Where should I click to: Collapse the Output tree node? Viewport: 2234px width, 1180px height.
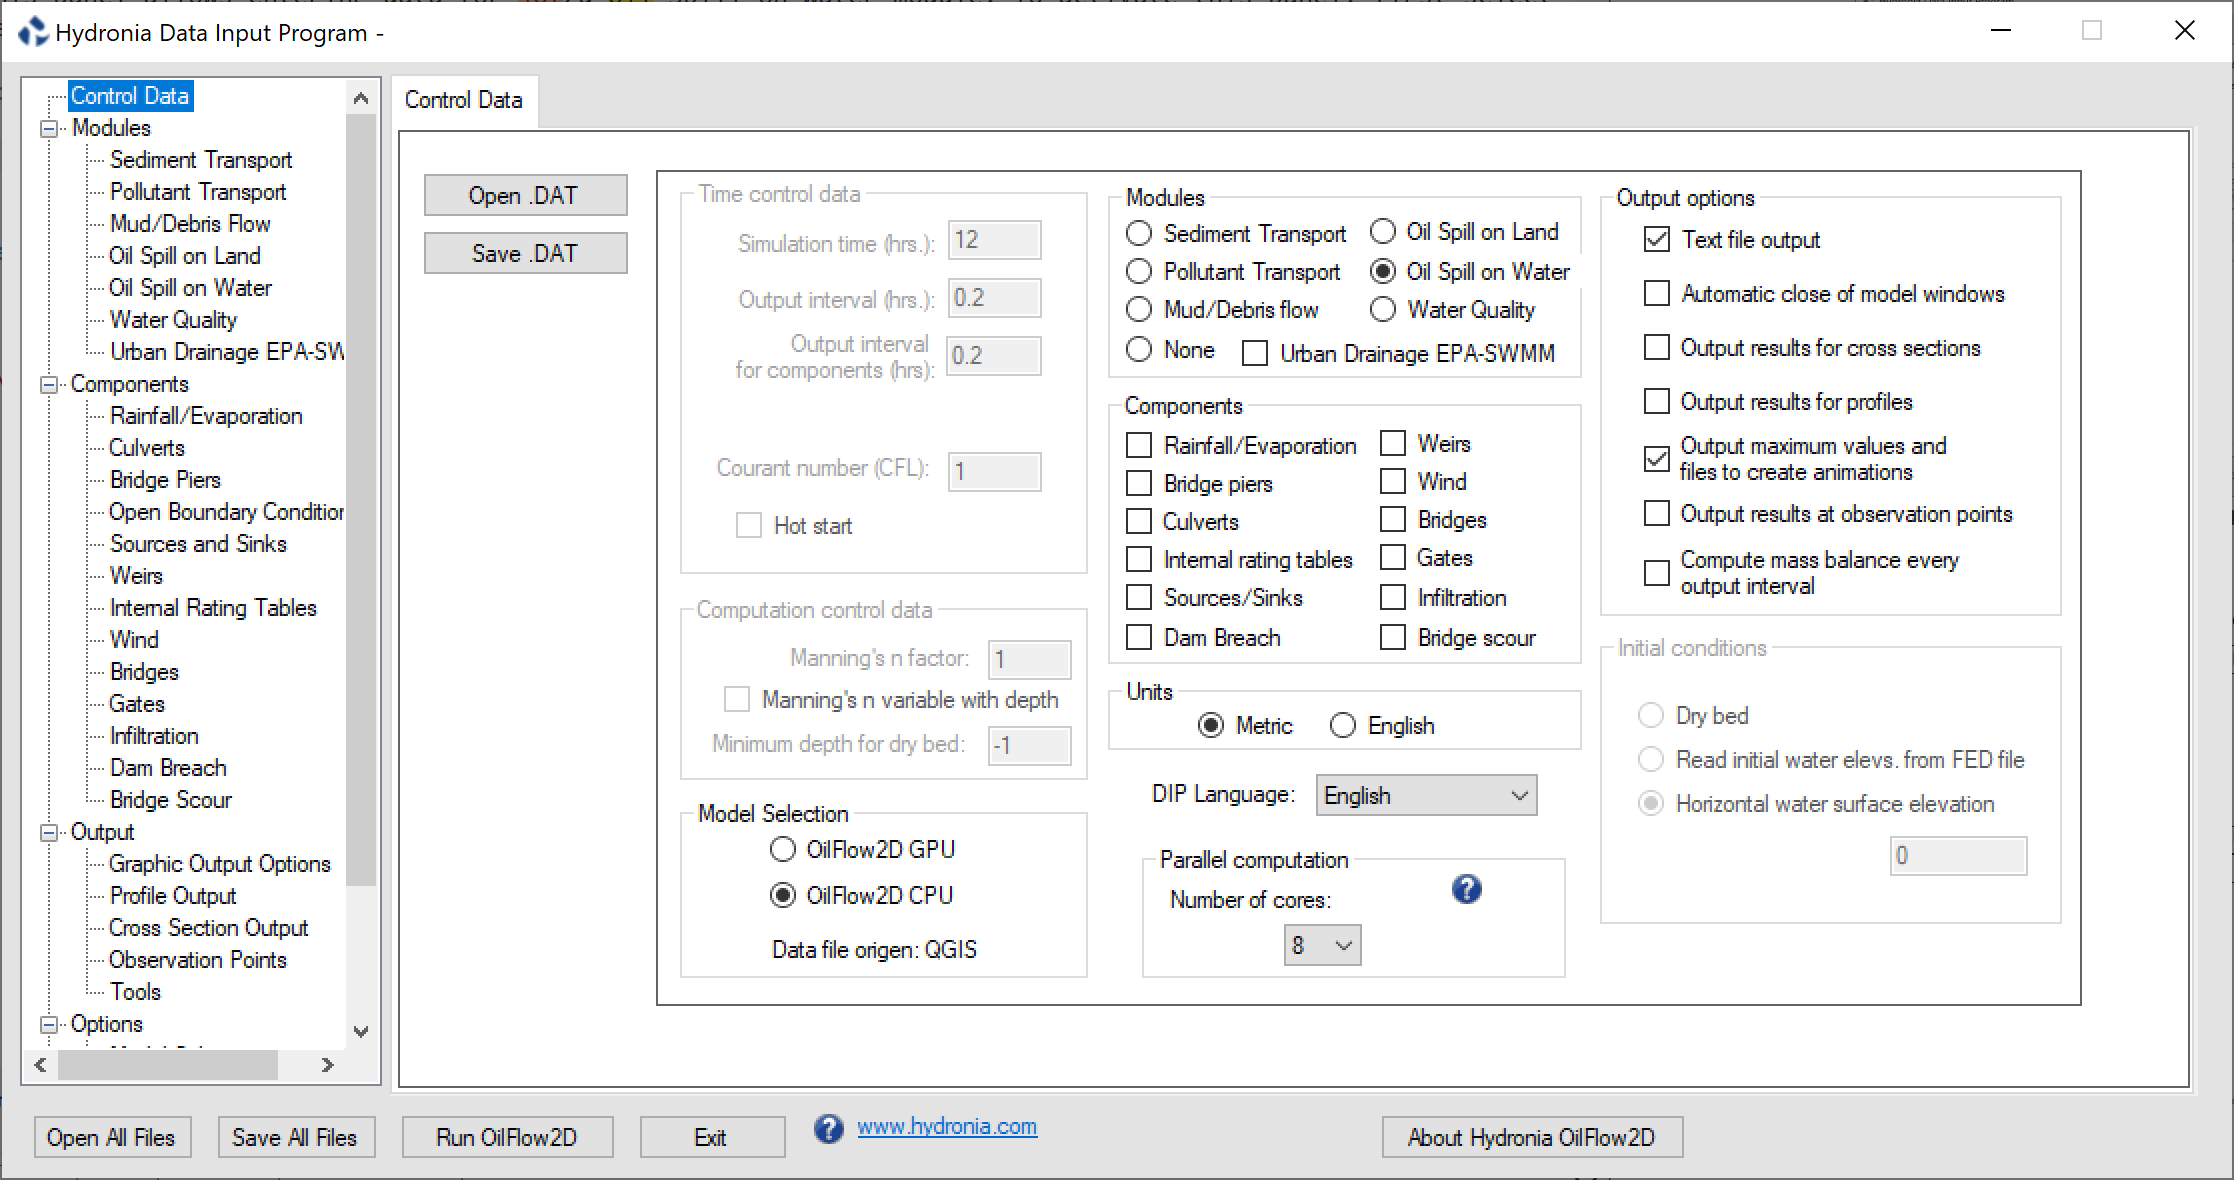click(48, 833)
